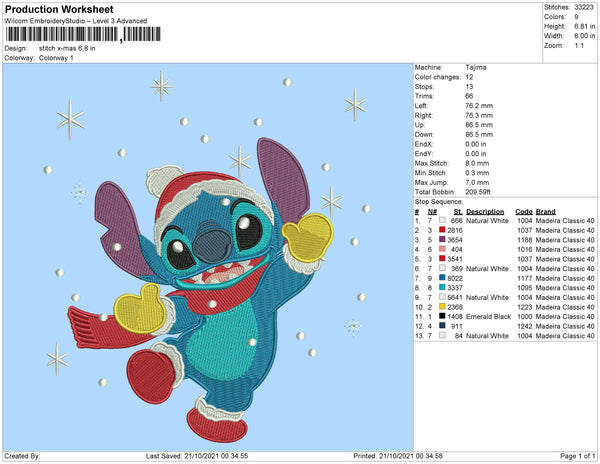Click thread code 1188 in row 3
This screenshot has width=600, height=464.
pyautogui.click(x=525, y=240)
